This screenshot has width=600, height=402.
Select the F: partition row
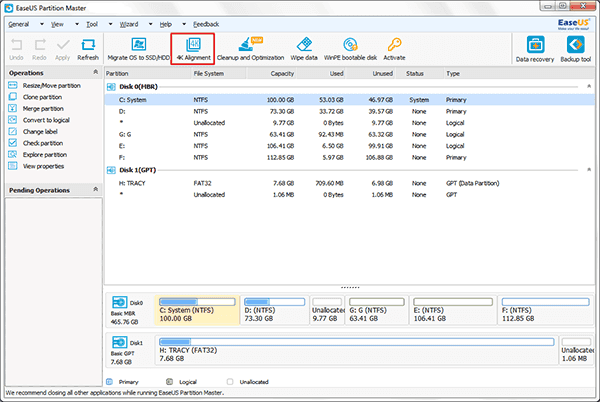(349, 157)
